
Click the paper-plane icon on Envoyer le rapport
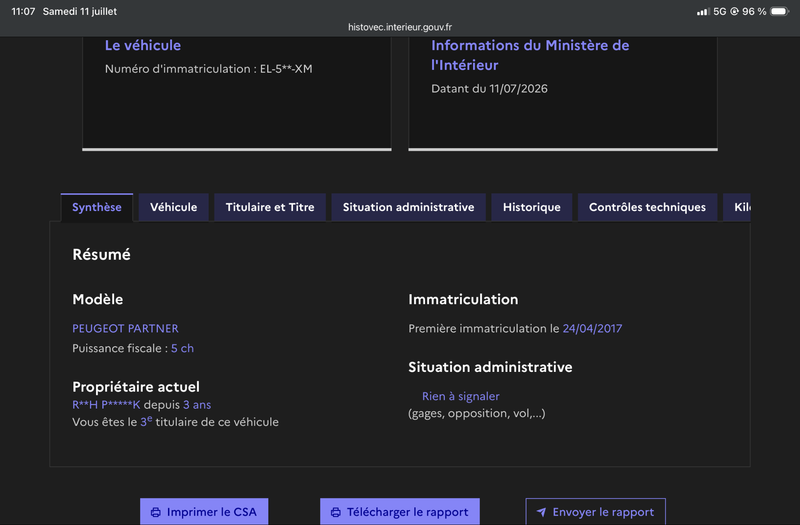pos(541,512)
